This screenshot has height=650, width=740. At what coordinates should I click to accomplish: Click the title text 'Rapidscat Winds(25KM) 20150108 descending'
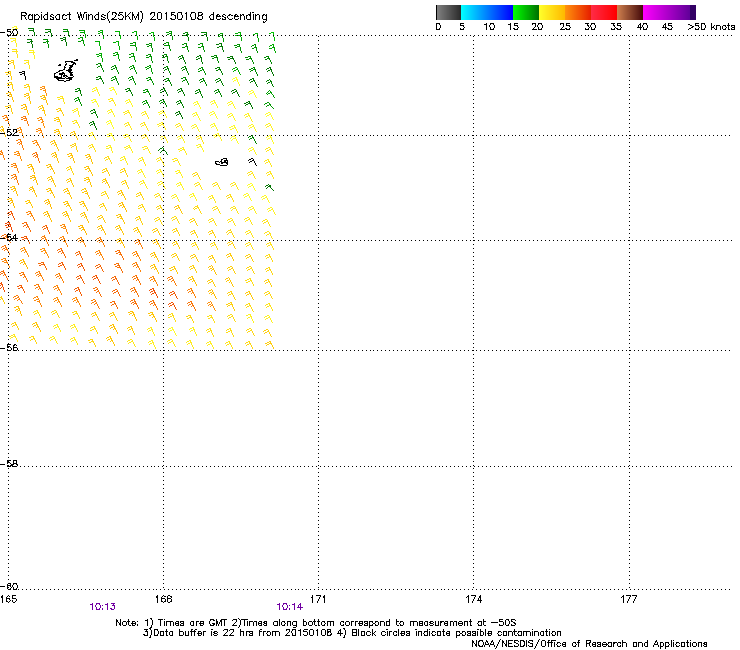coord(143,16)
